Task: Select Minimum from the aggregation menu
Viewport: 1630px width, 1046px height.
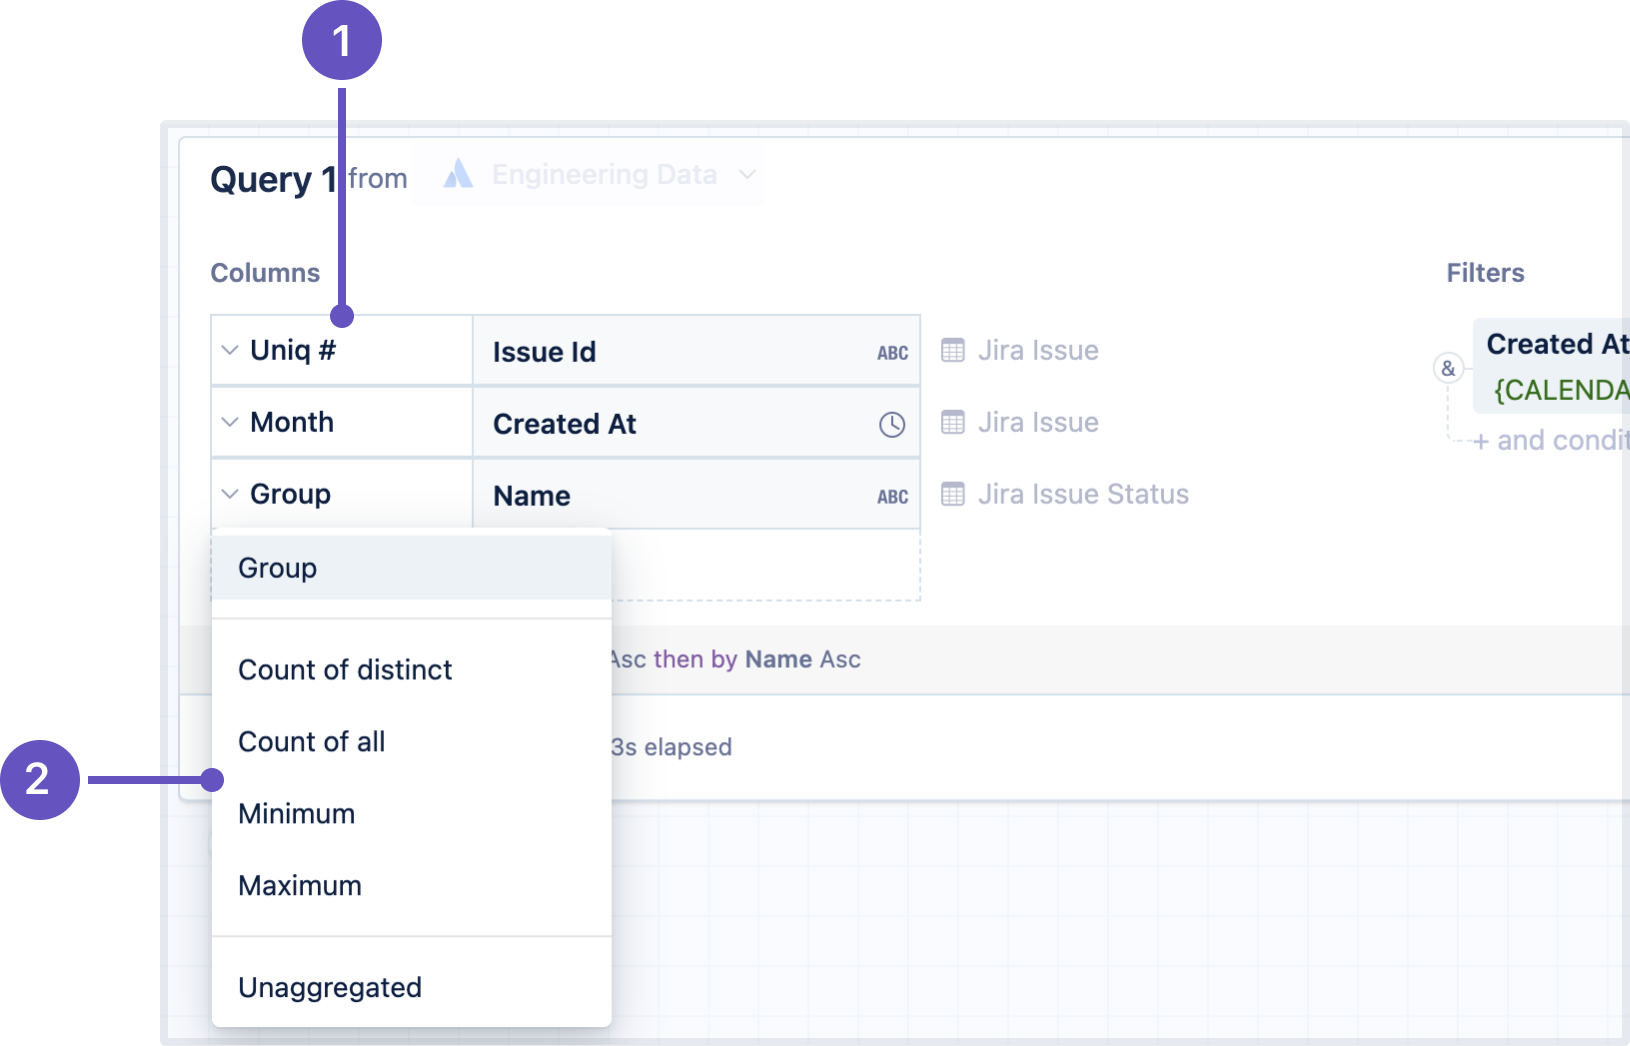Action: pos(296,813)
